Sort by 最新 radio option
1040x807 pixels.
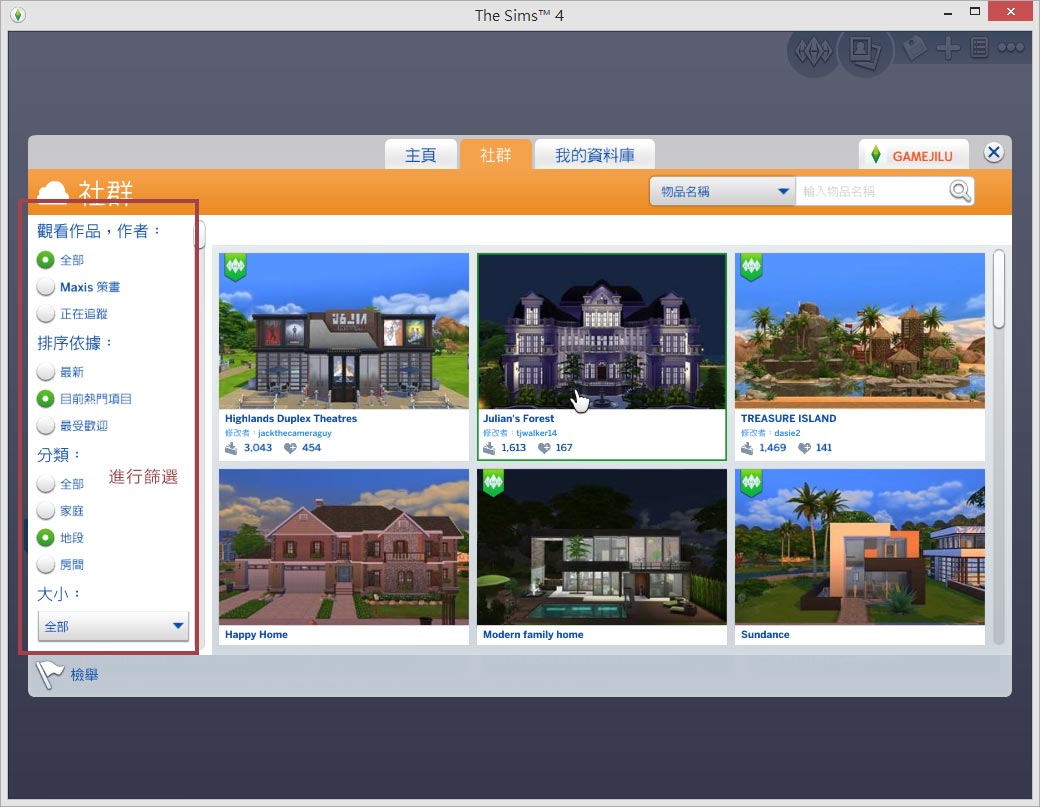pos(45,372)
